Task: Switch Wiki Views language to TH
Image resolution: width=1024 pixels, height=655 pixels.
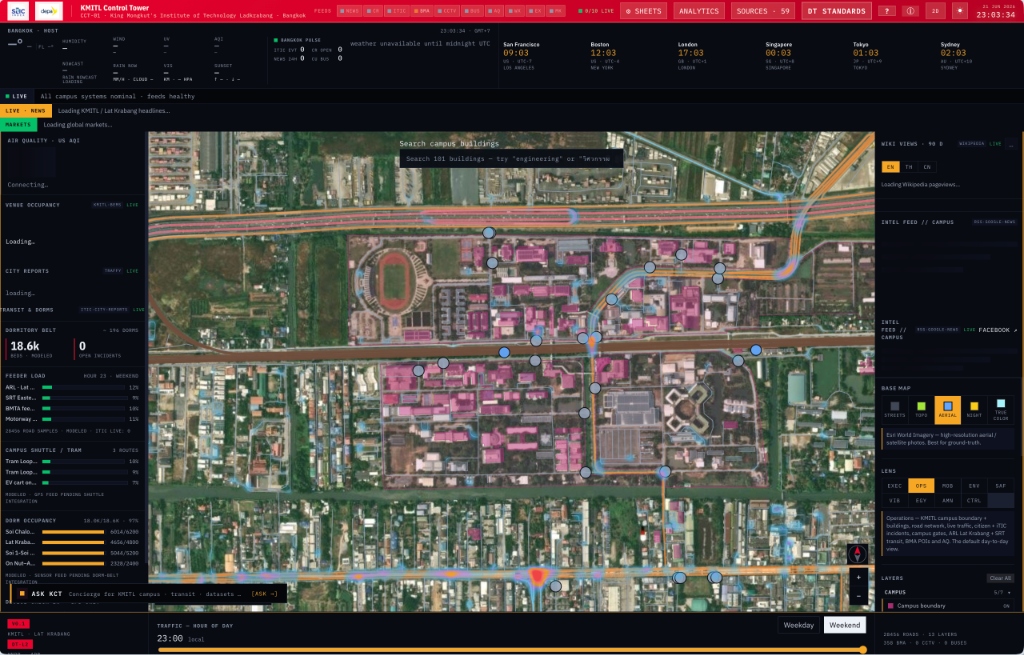Action: pos(908,167)
